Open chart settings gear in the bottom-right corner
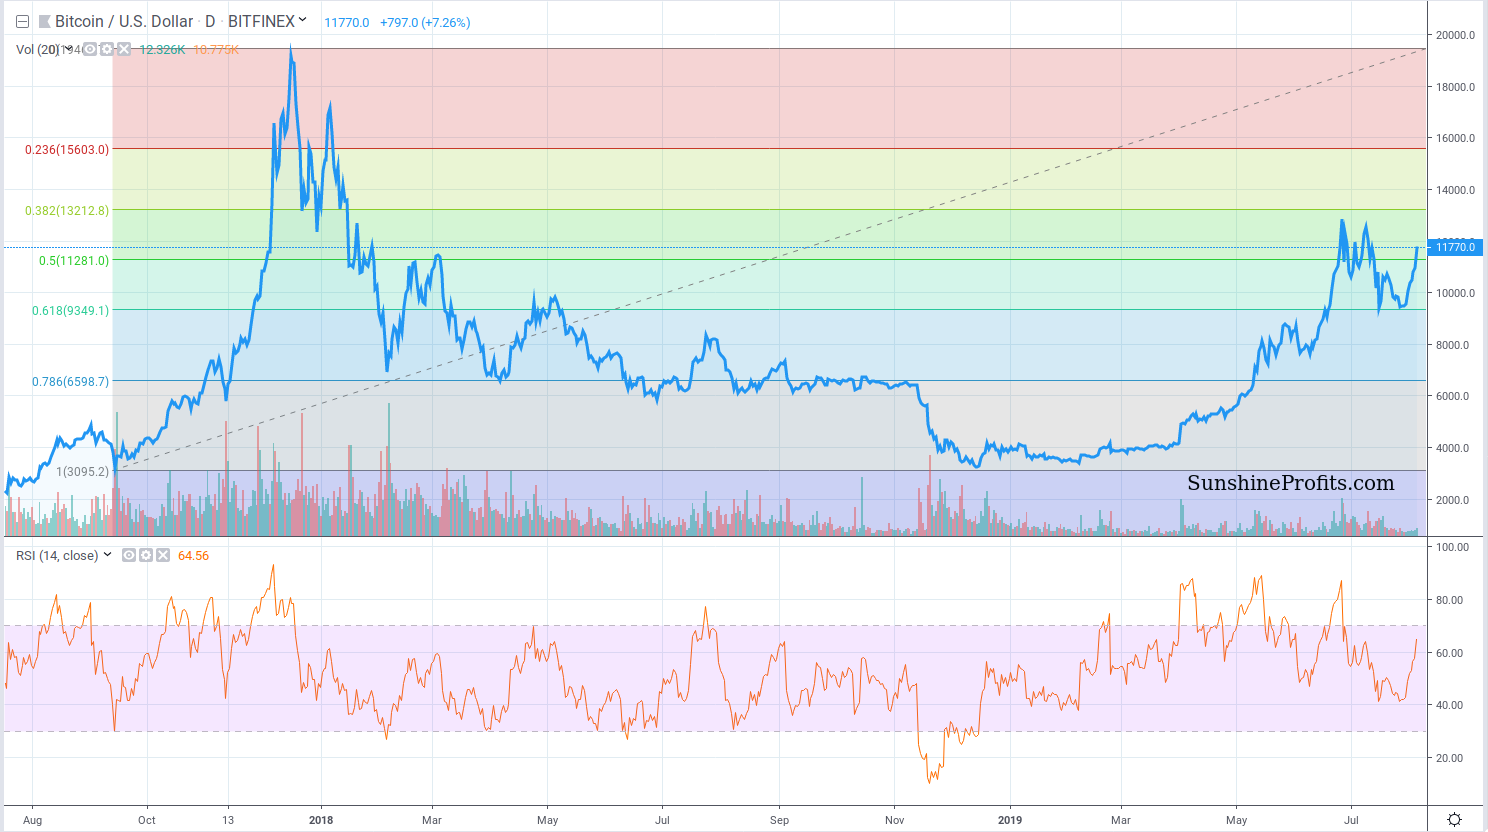The image size is (1488, 832). tap(1455, 820)
